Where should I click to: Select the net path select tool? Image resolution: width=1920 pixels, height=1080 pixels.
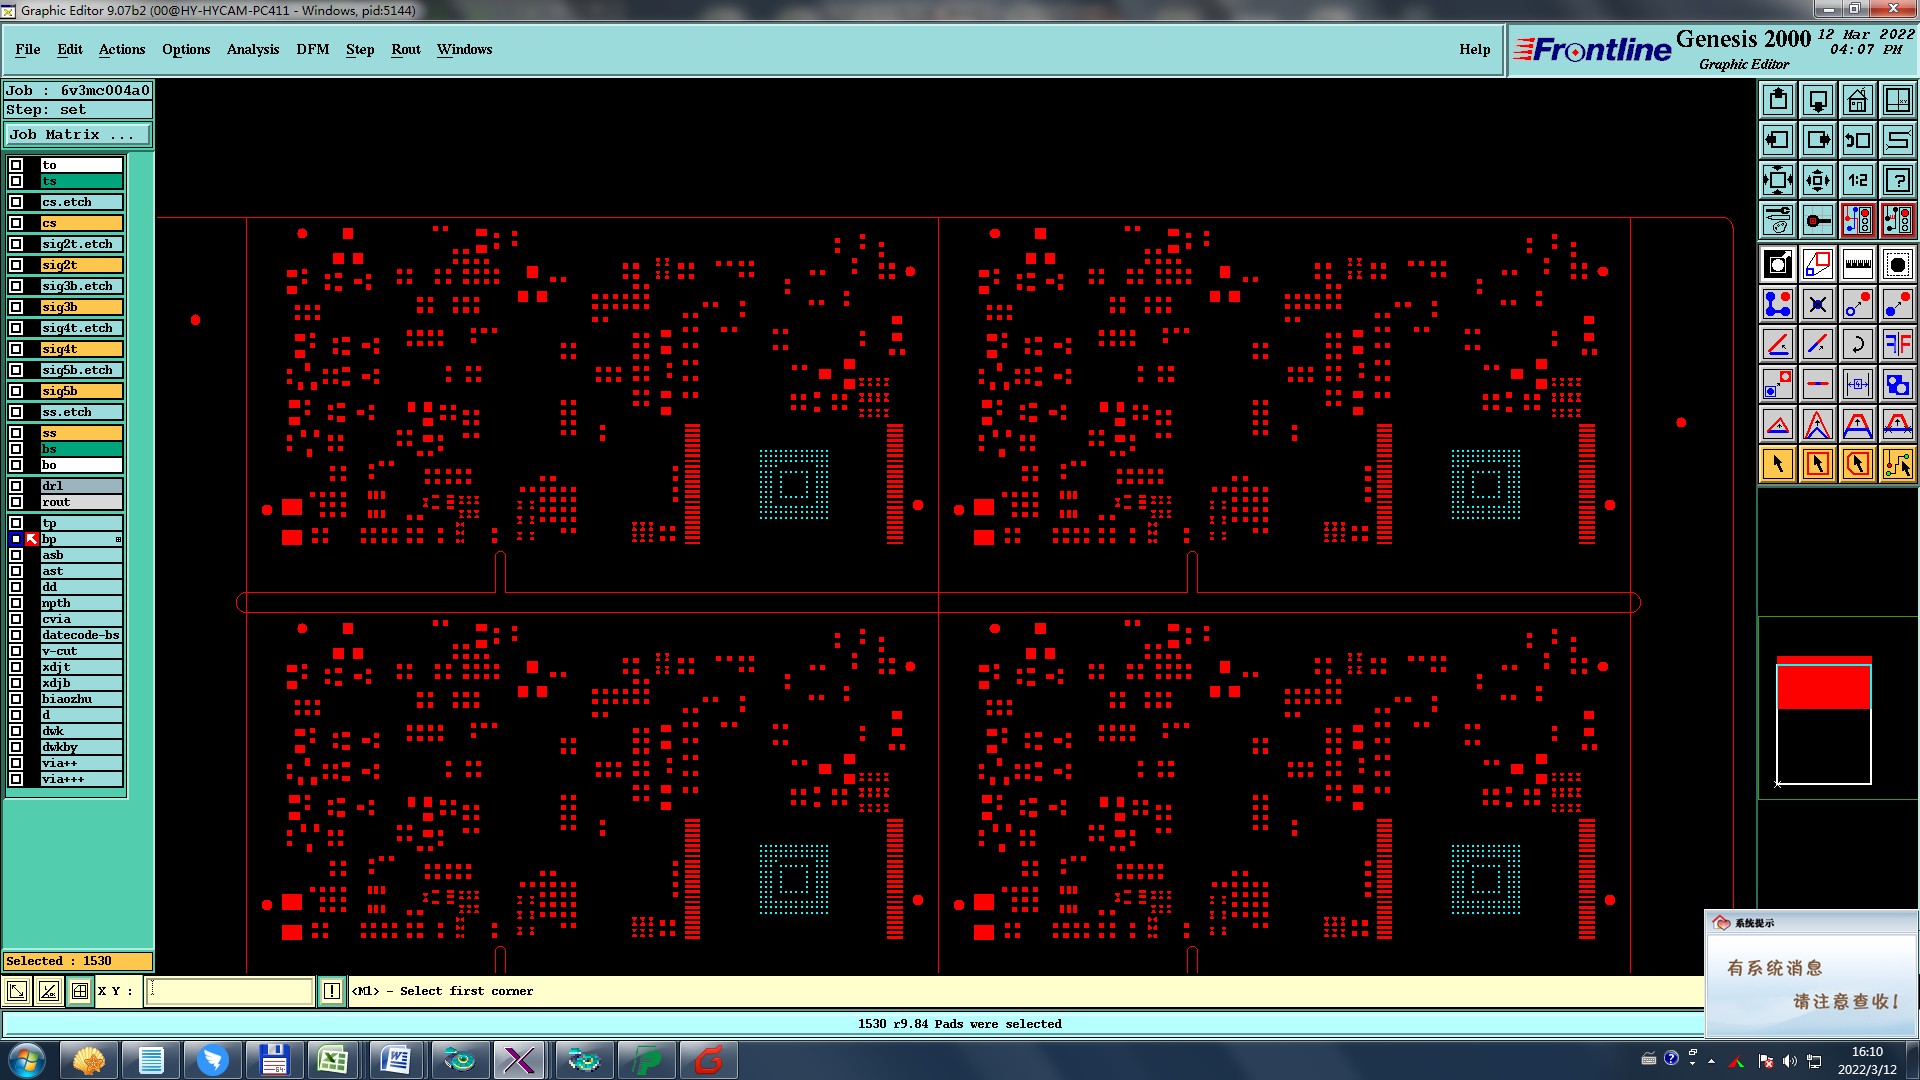pyautogui.click(x=1898, y=464)
